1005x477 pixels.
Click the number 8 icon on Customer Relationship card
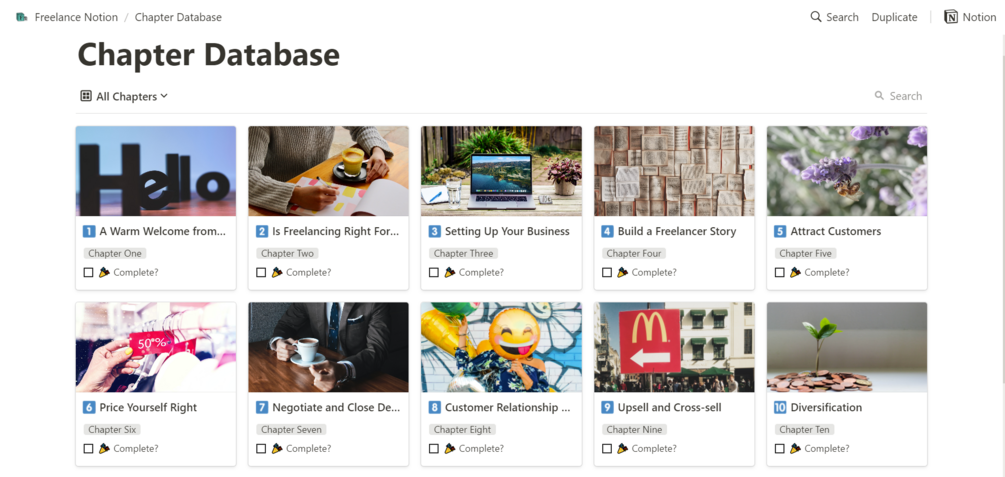coord(434,407)
